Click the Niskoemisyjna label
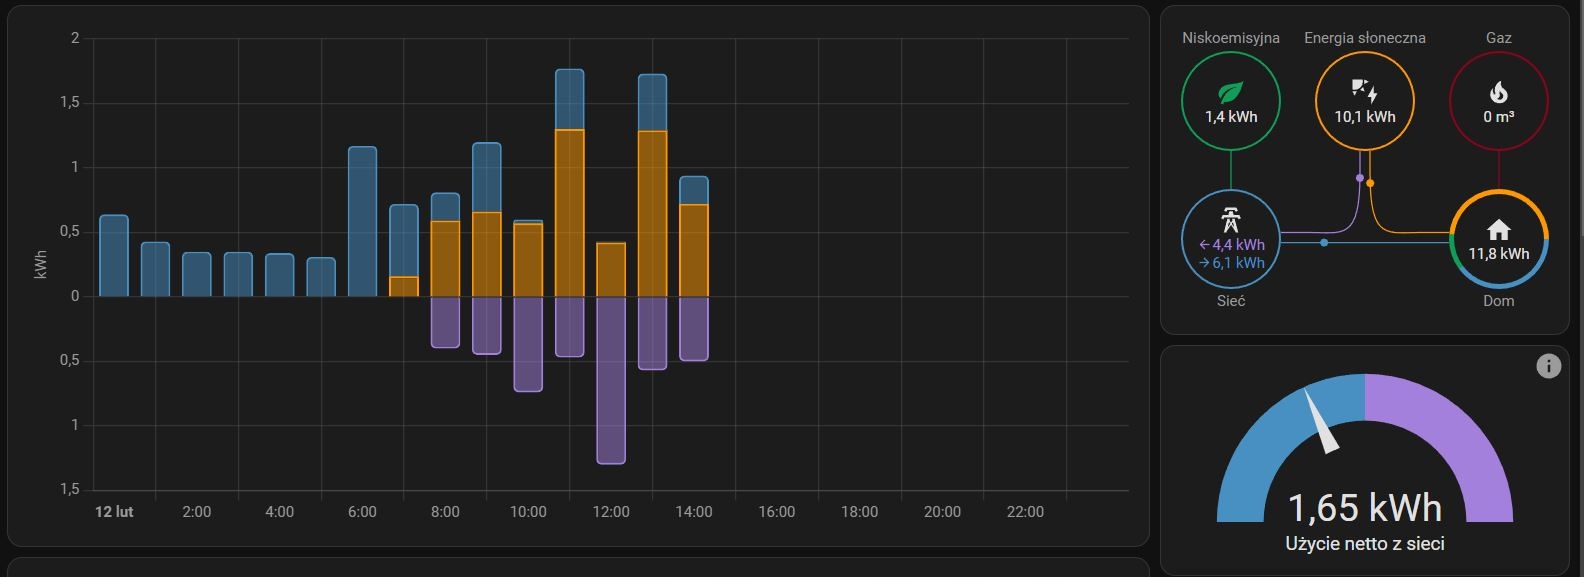 click(x=1231, y=38)
